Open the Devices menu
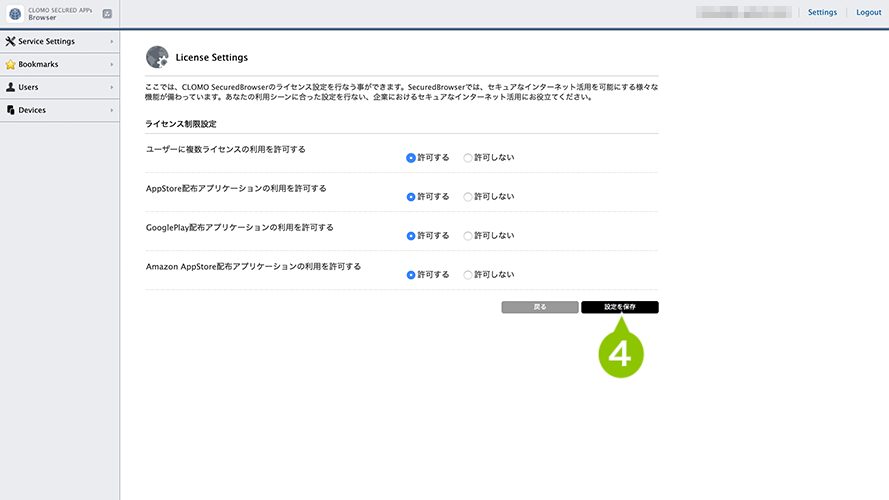 60,110
